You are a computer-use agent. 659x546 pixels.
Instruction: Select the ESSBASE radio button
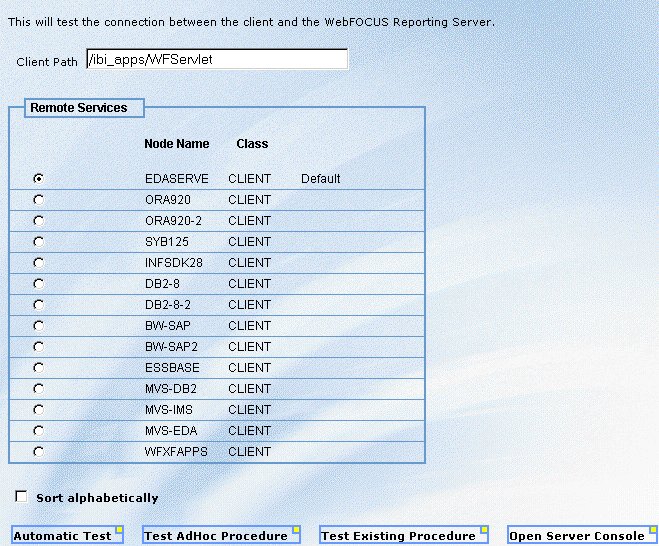(39, 368)
